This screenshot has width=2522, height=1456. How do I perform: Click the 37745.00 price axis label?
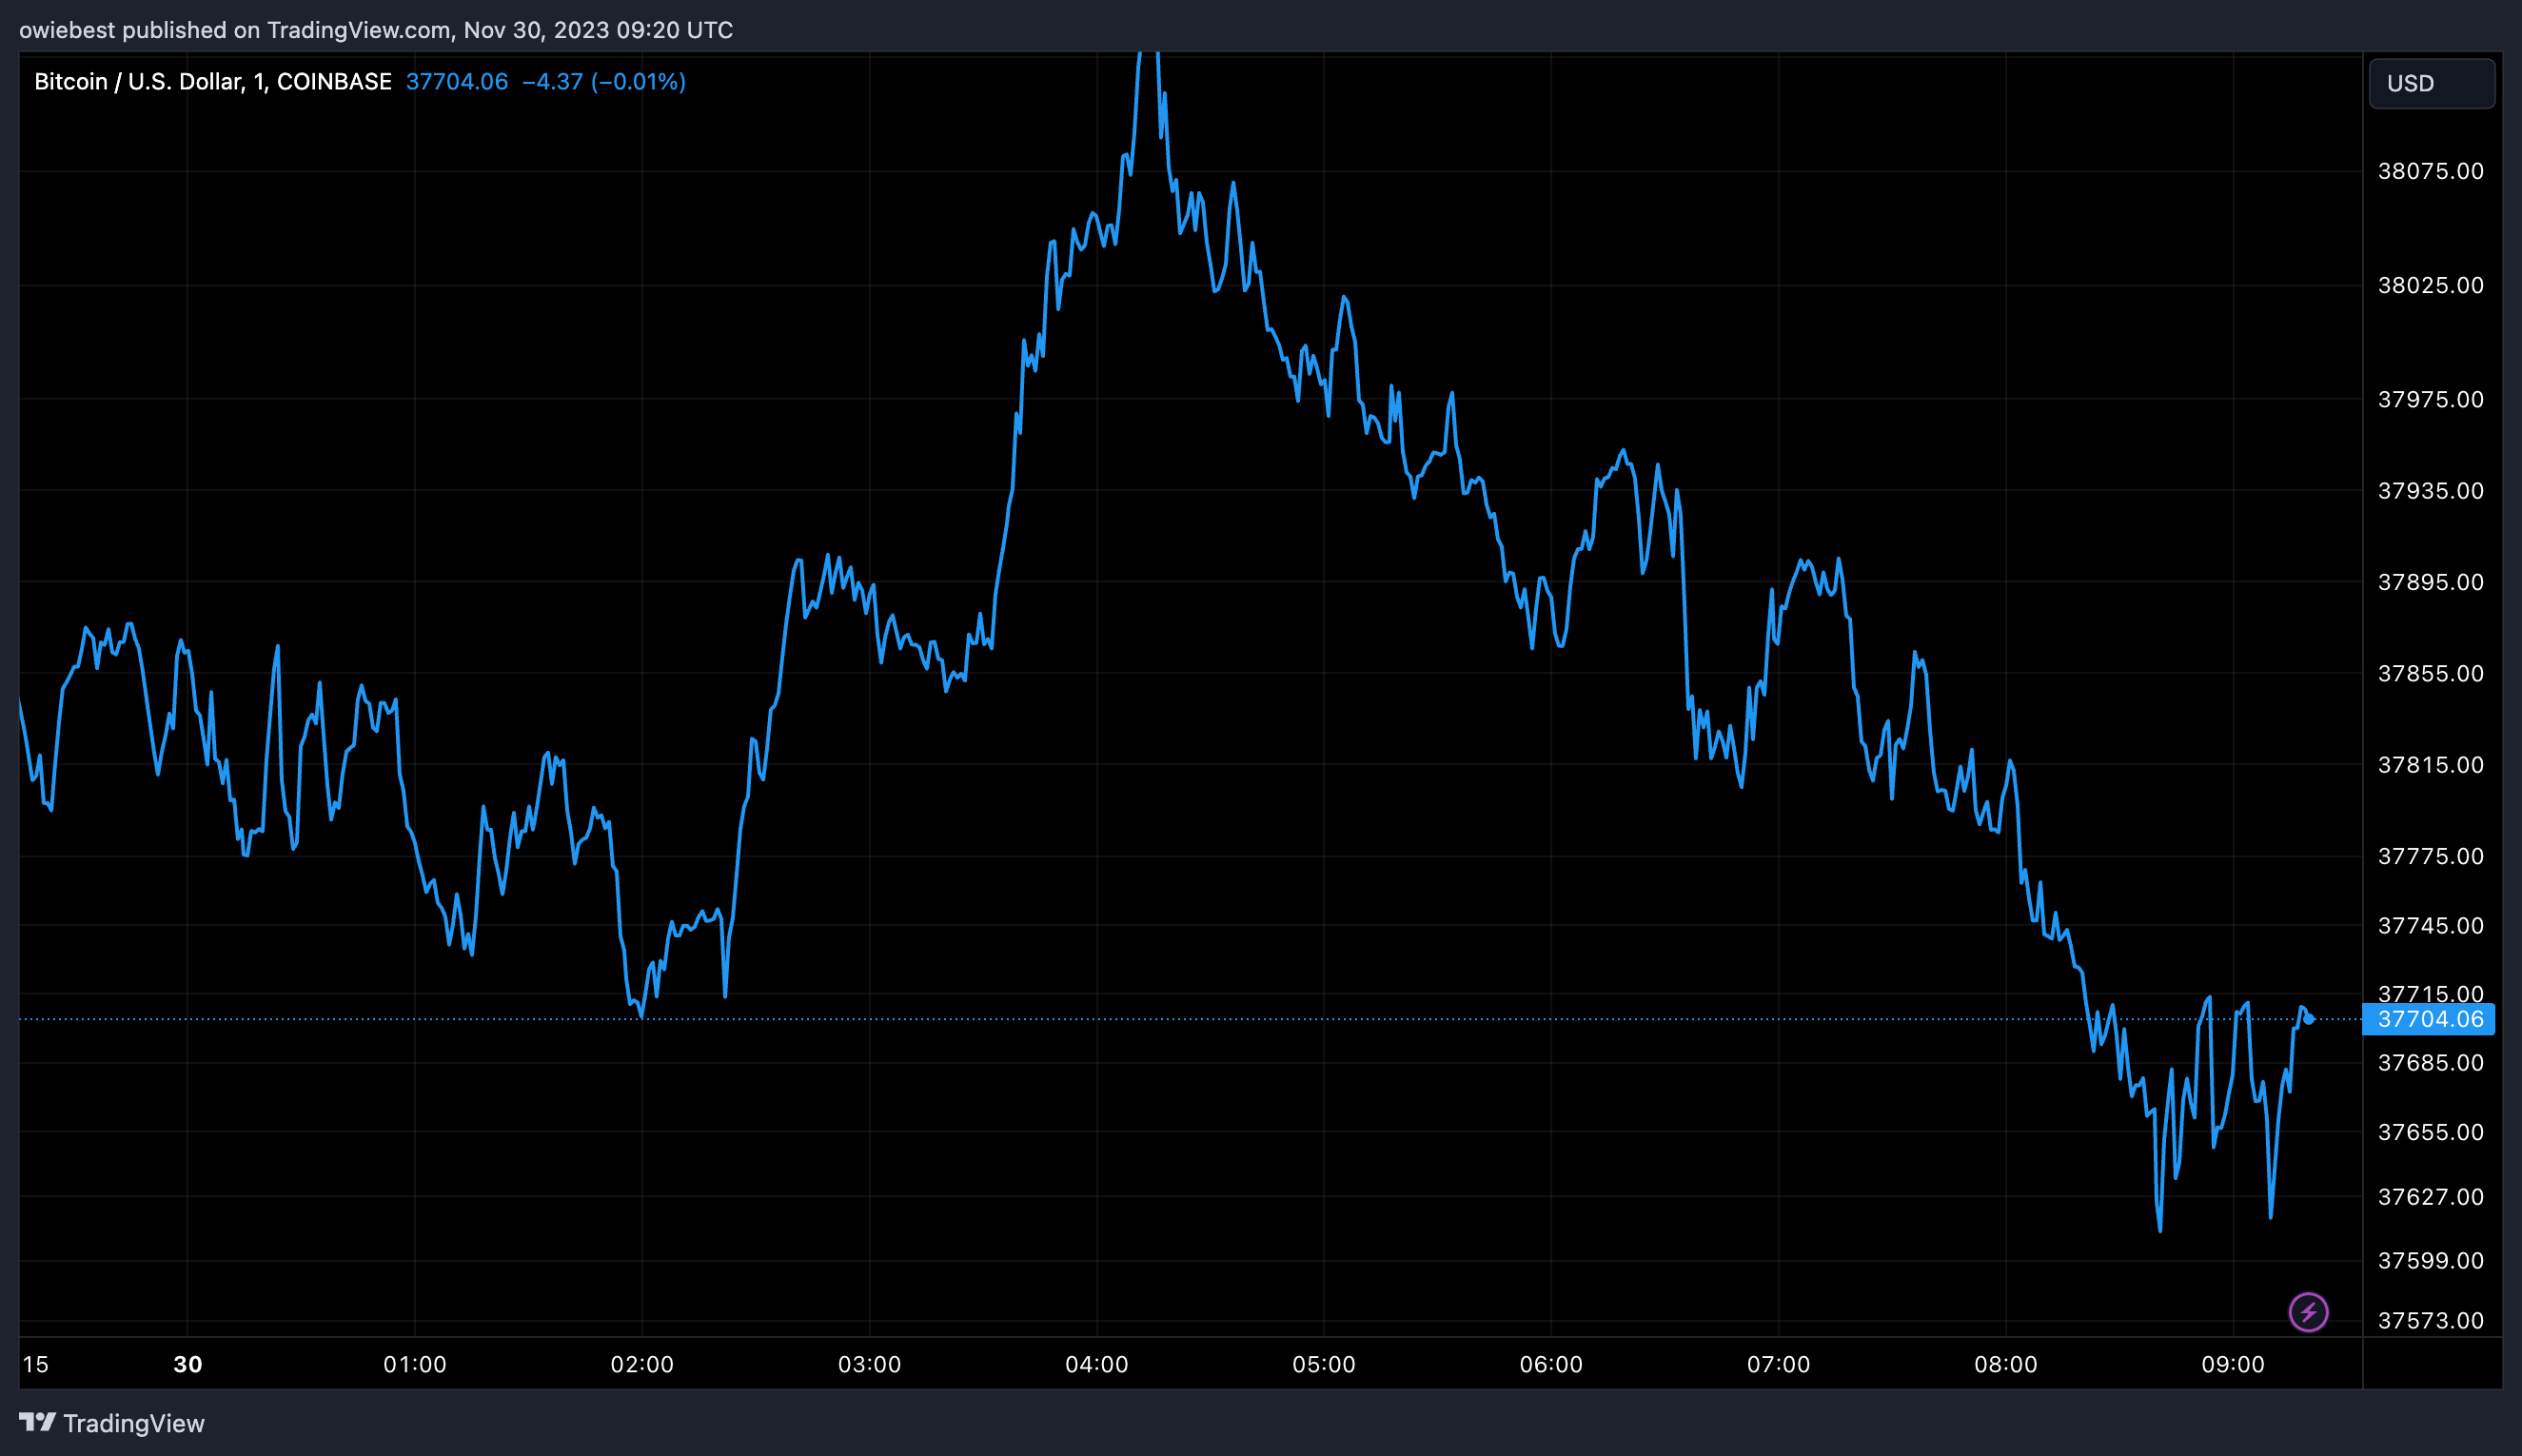tap(2430, 925)
